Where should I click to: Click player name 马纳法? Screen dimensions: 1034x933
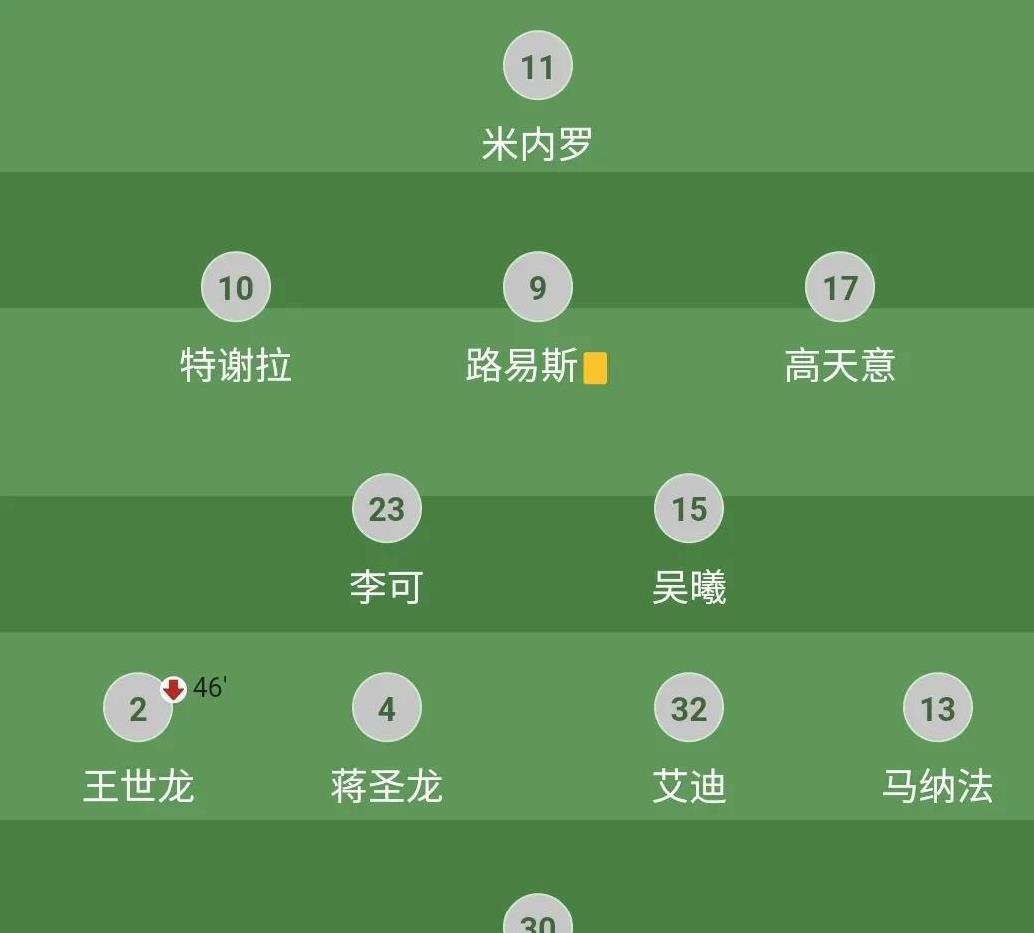click(x=937, y=786)
